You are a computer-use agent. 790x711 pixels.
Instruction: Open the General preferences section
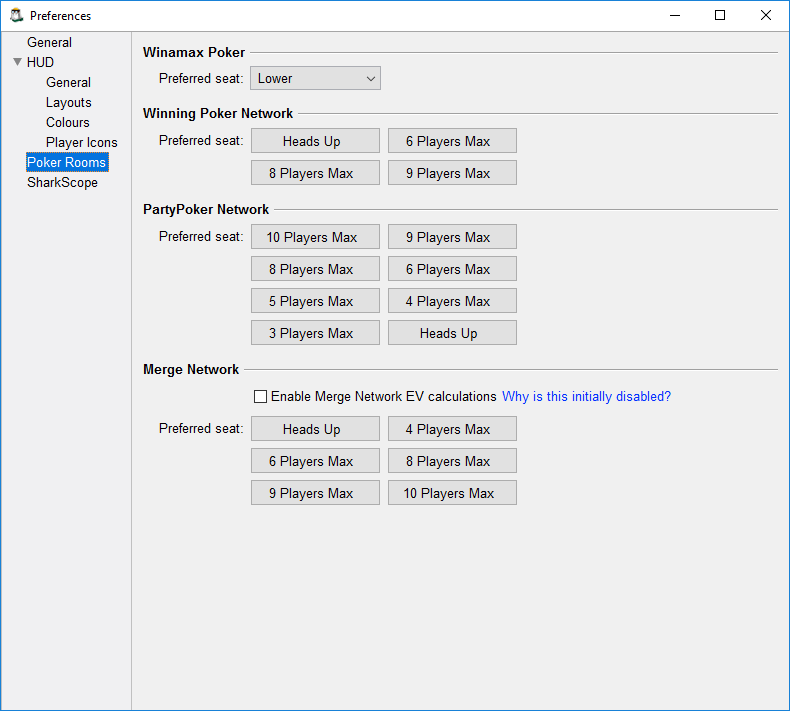[x=49, y=42]
